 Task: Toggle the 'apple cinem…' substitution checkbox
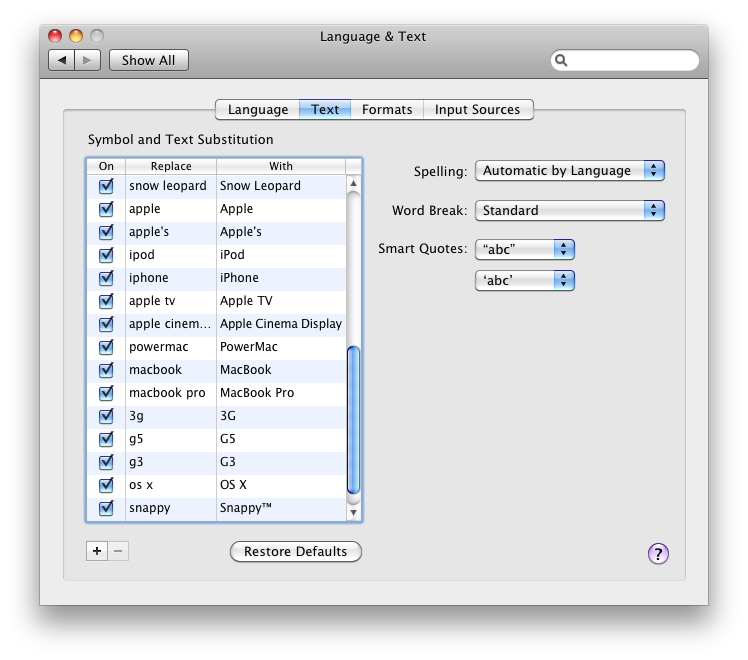click(106, 323)
